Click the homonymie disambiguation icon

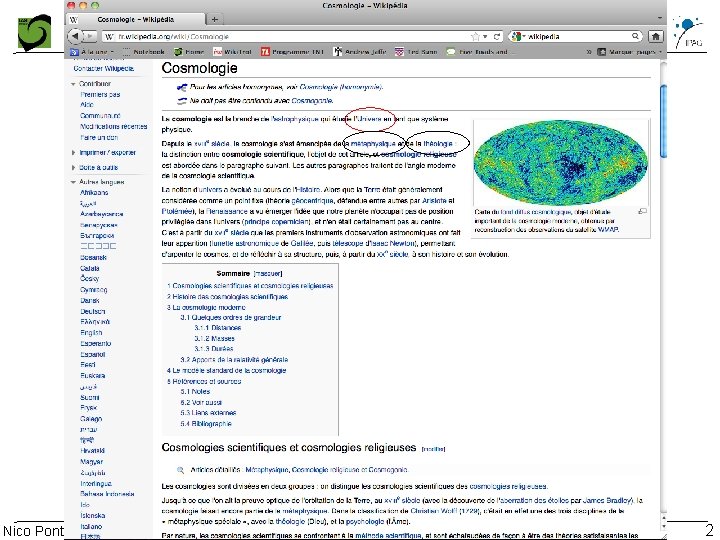tap(182, 87)
